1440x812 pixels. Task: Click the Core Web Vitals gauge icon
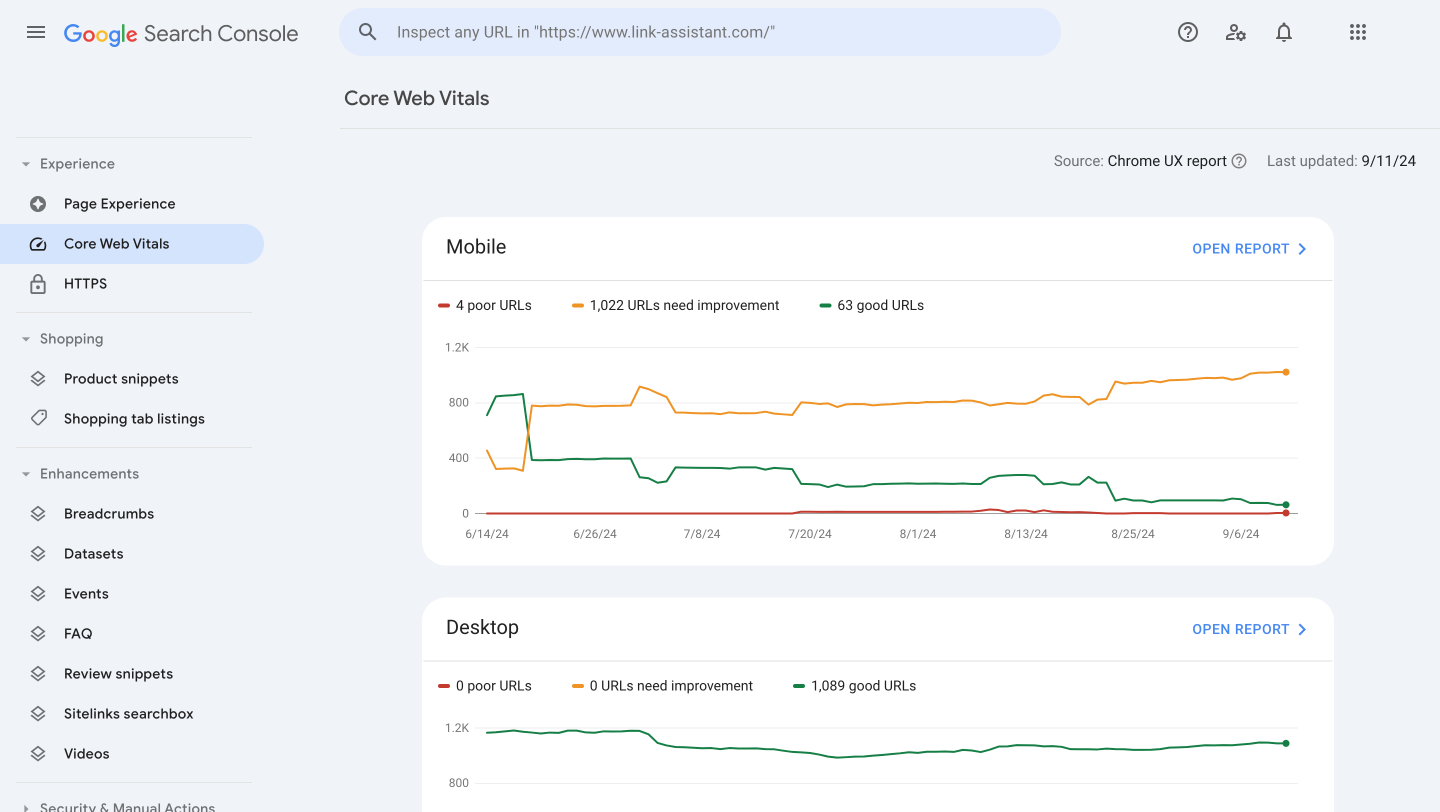(38, 244)
